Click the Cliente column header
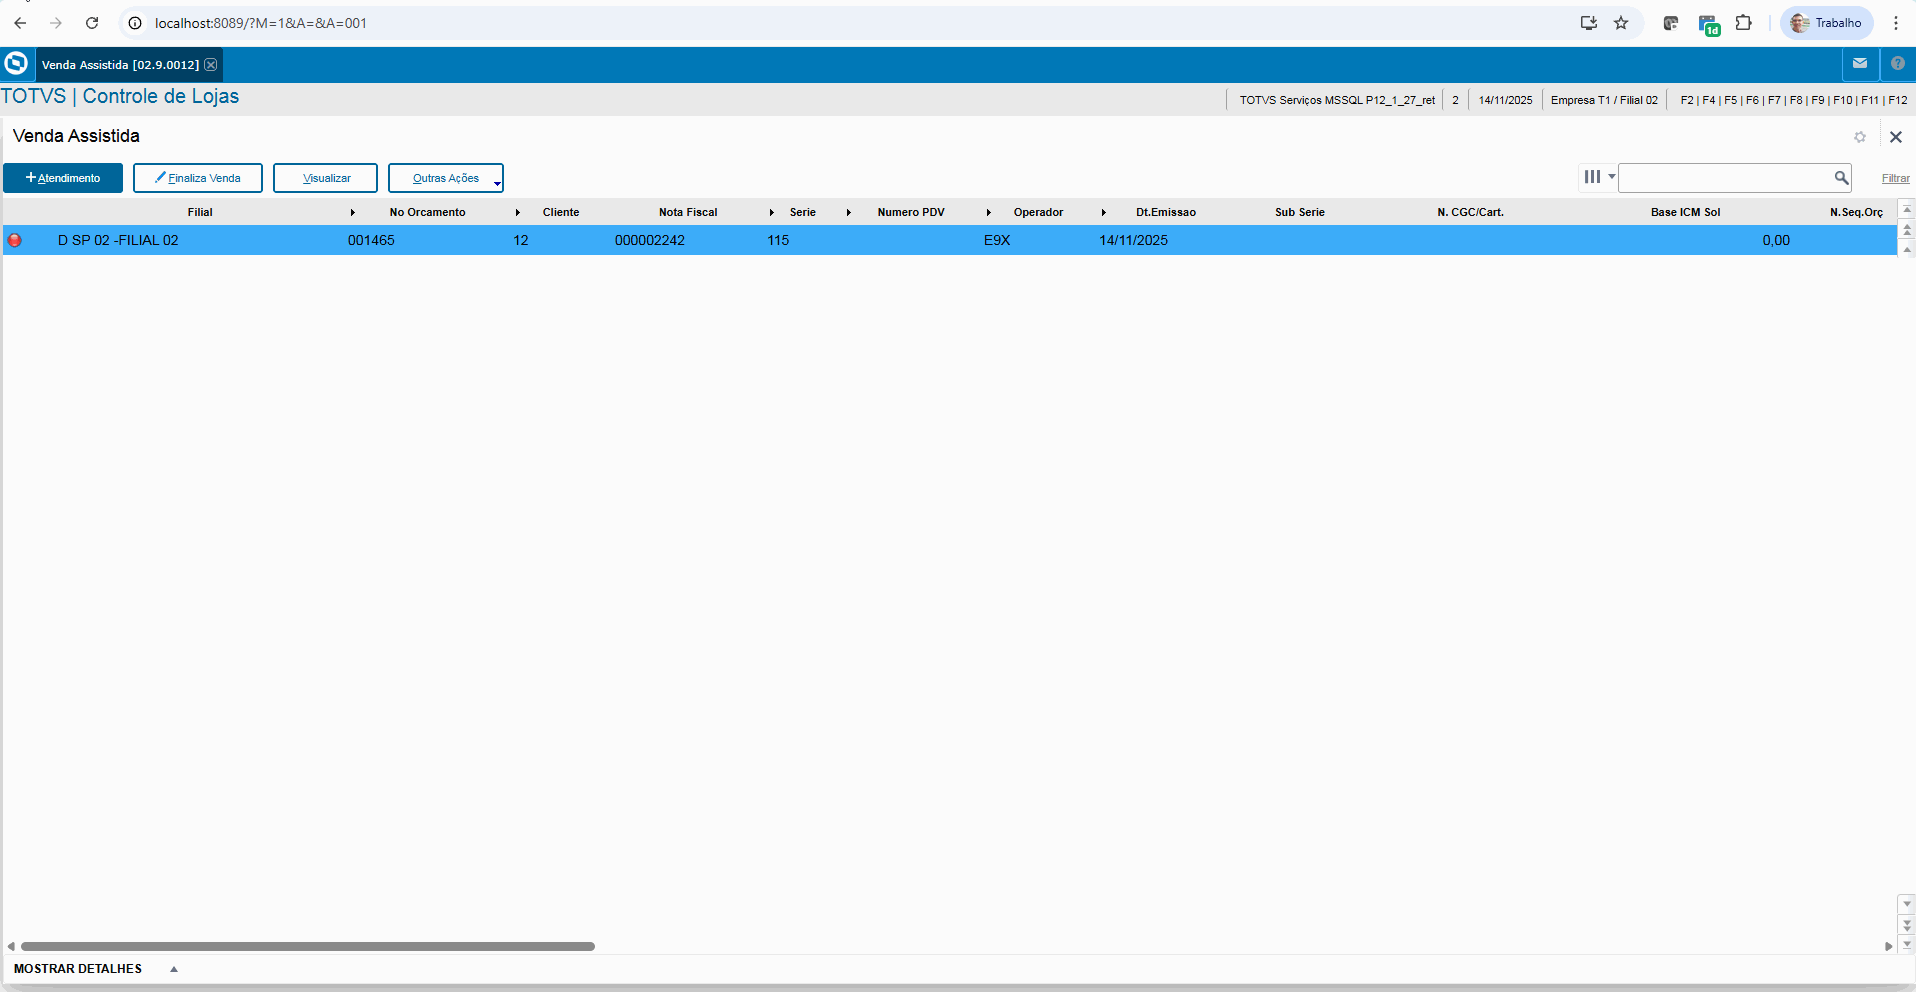Viewport: 1916px width, 992px height. (561, 212)
